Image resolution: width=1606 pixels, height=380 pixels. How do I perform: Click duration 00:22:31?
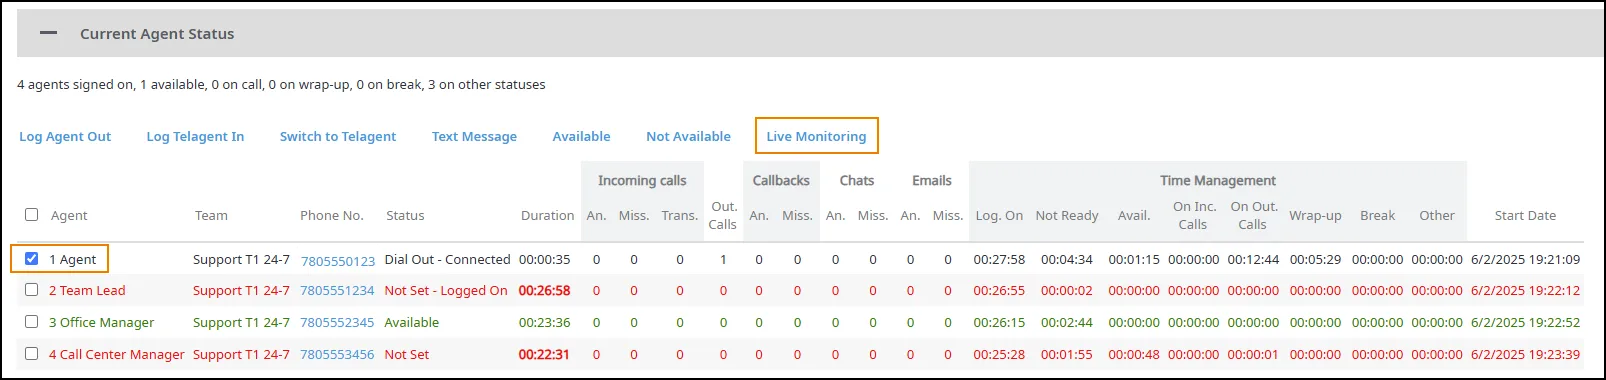tap(544, 355)
